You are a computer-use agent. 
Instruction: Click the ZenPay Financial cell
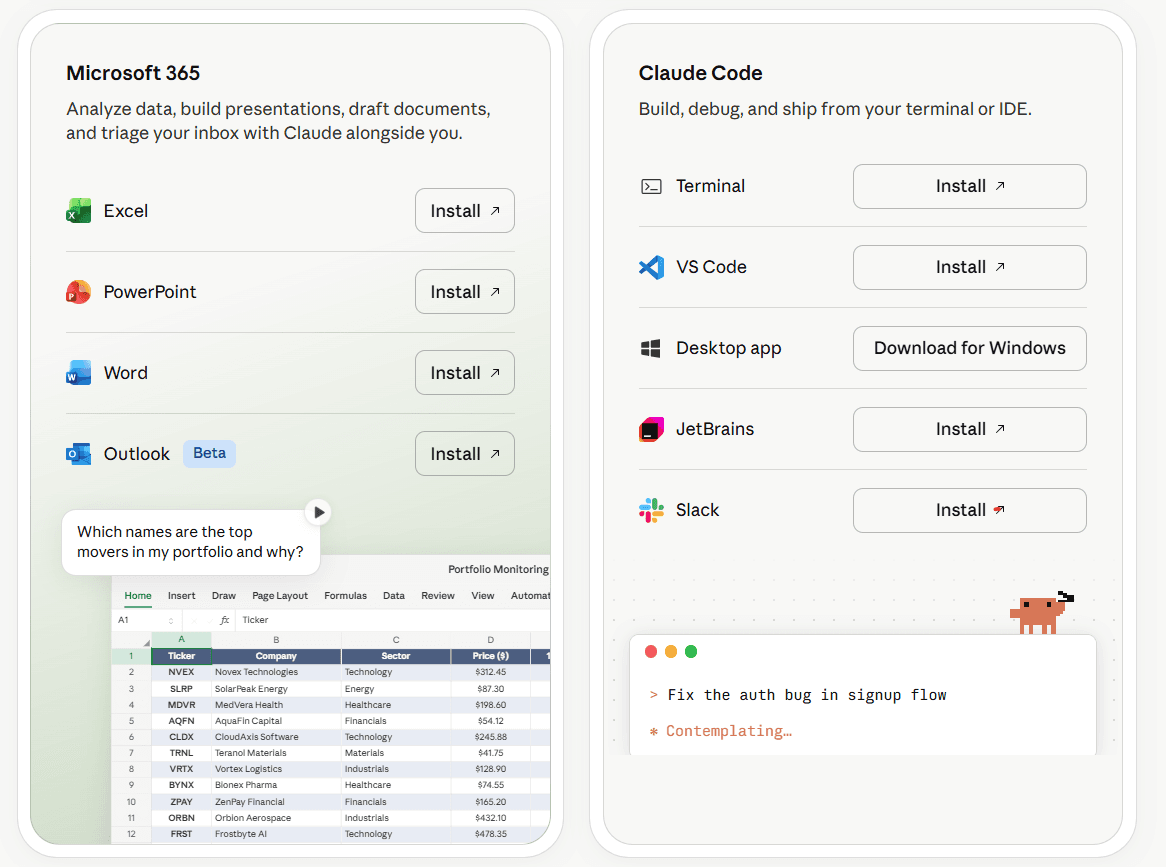[x=276, y=802]
